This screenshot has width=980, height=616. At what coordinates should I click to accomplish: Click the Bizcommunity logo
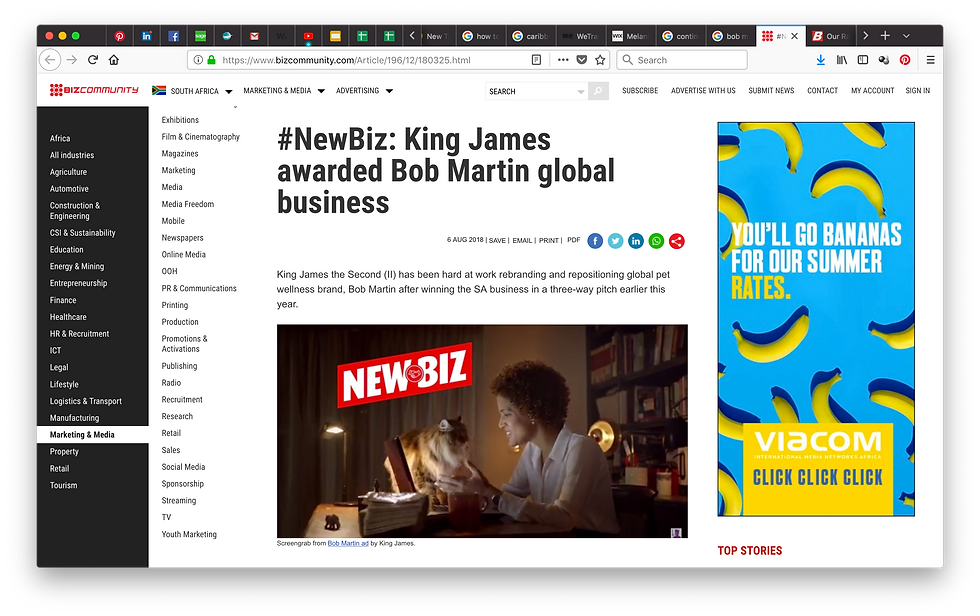[x=94, y=91]
